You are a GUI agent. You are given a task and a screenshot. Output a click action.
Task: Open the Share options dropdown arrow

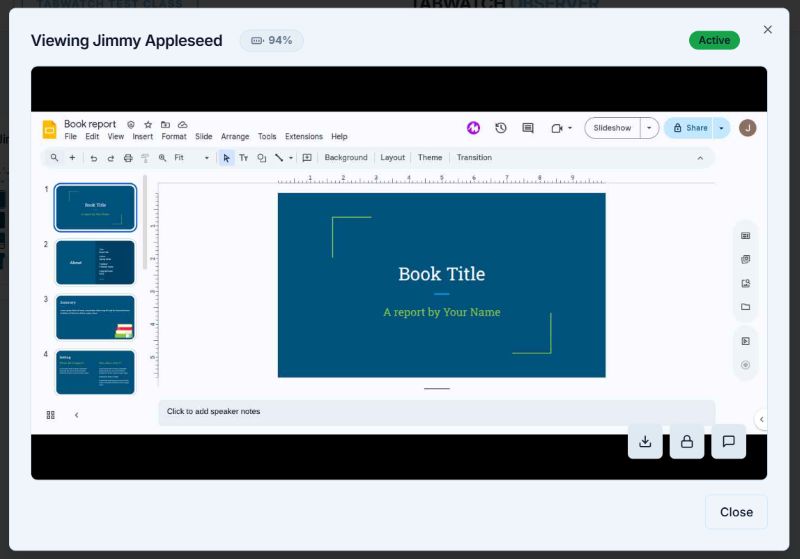click(721, 128)
